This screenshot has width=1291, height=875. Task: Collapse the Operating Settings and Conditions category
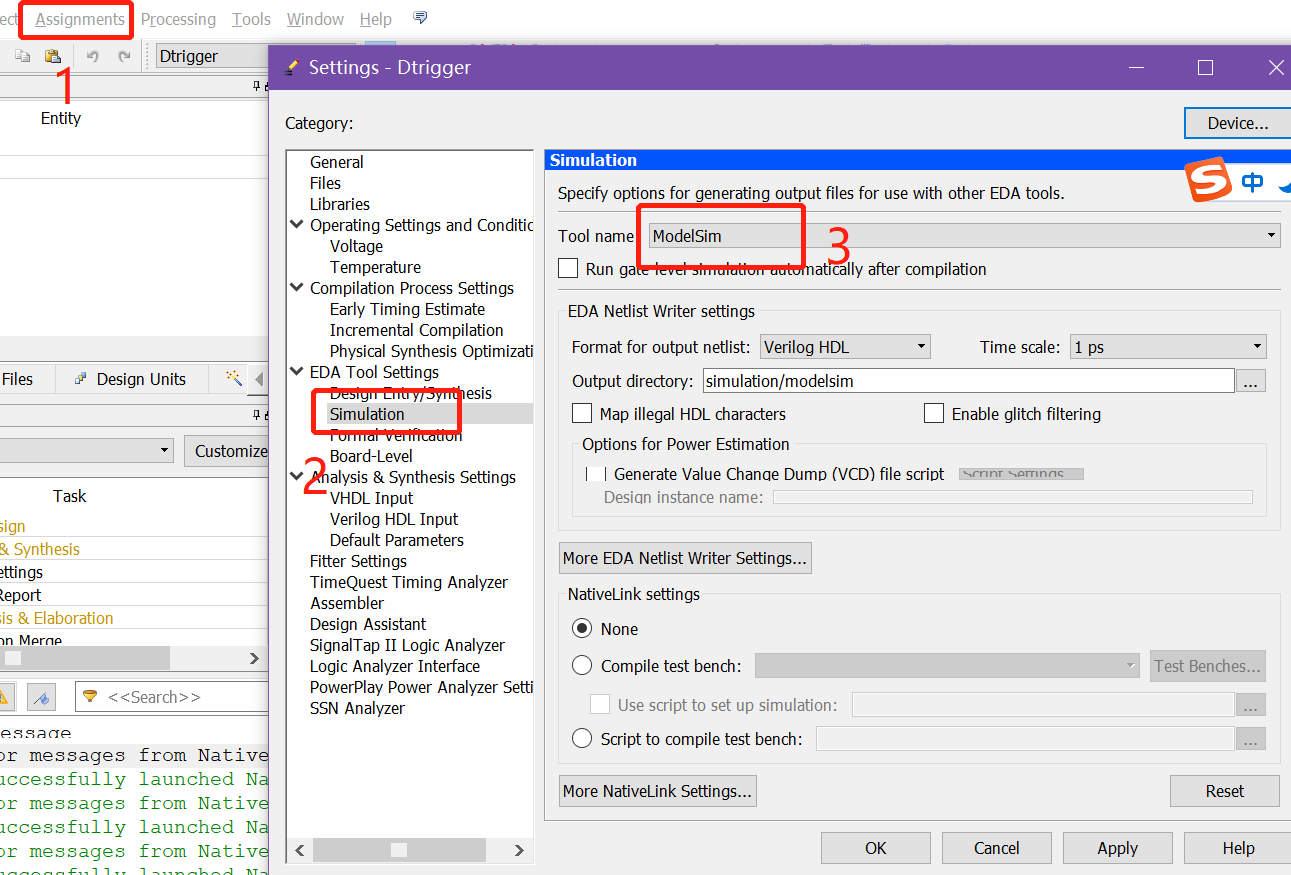[x=297, y=225]
